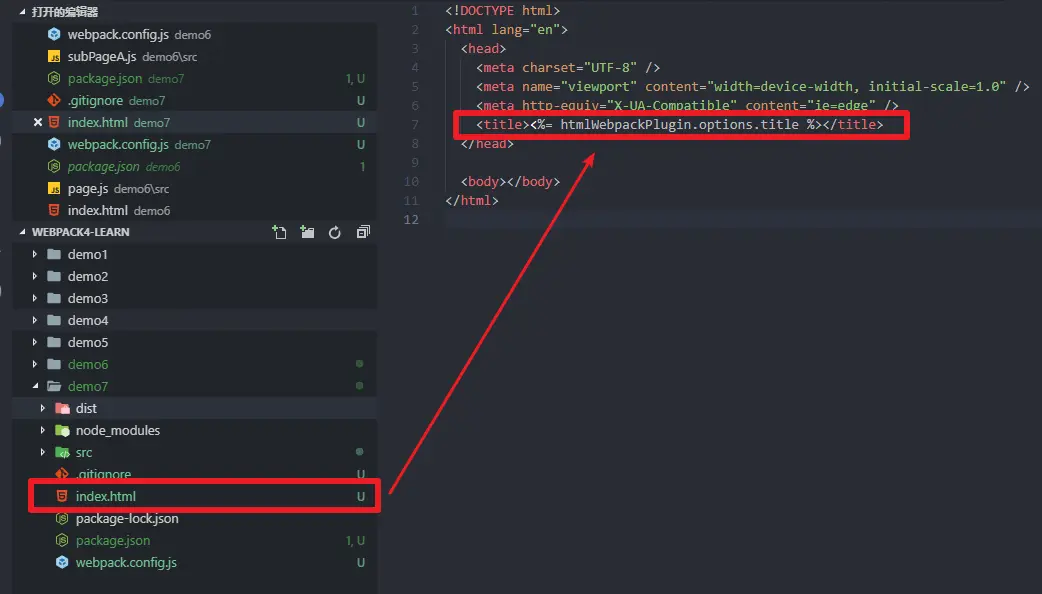Click the New File icon in the WEBPACK4-LEARN header
The height and width of the screenshot is (594, 1042).
tap(279, 232)
